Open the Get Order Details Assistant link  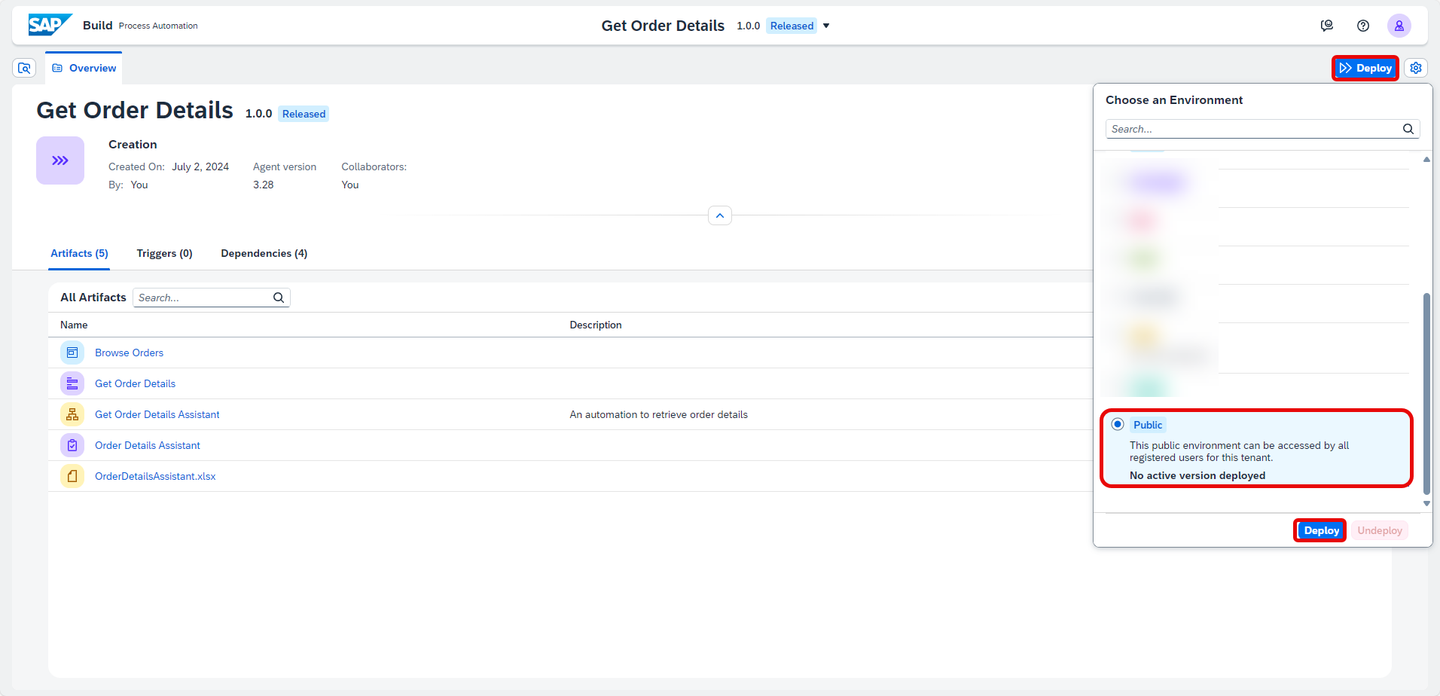point(157,415)
